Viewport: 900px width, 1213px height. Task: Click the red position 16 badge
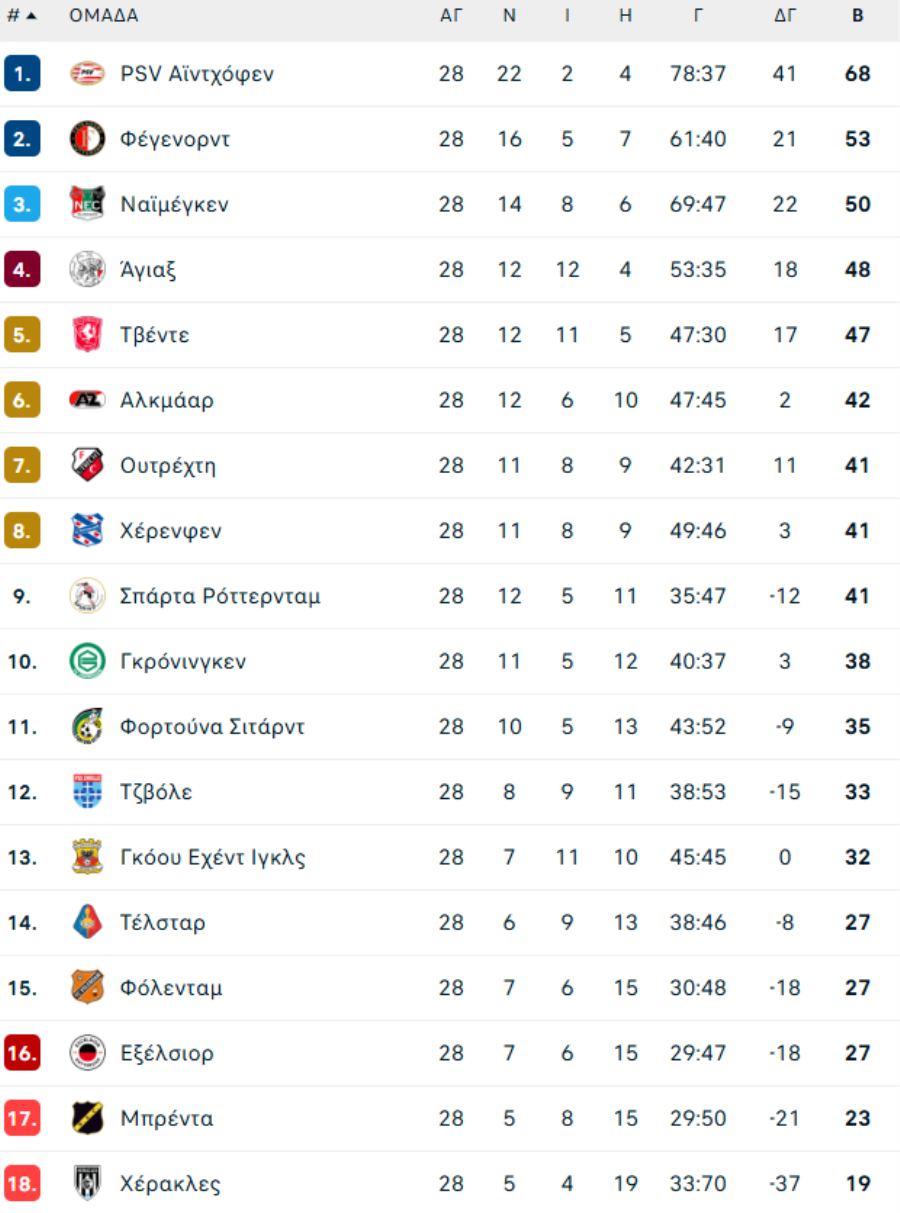[x=22, y=1053]
